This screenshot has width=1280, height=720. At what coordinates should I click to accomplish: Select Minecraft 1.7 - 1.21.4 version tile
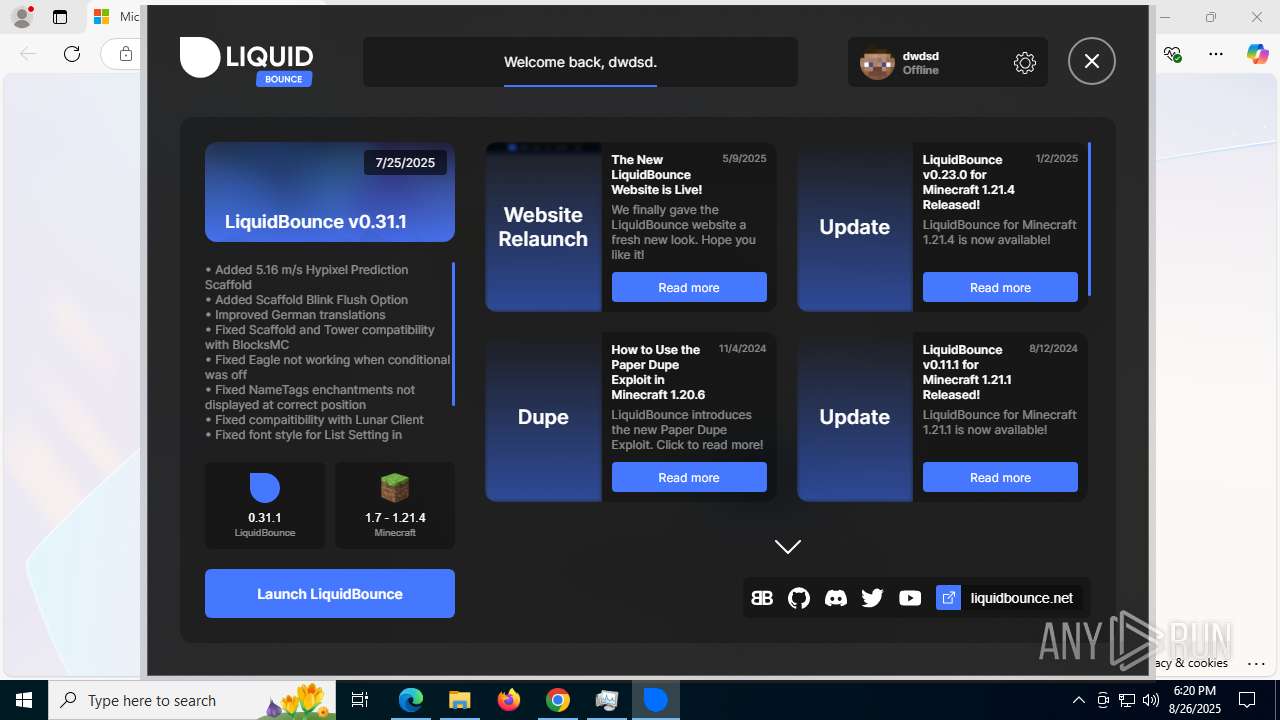click(x=395, y=505)
